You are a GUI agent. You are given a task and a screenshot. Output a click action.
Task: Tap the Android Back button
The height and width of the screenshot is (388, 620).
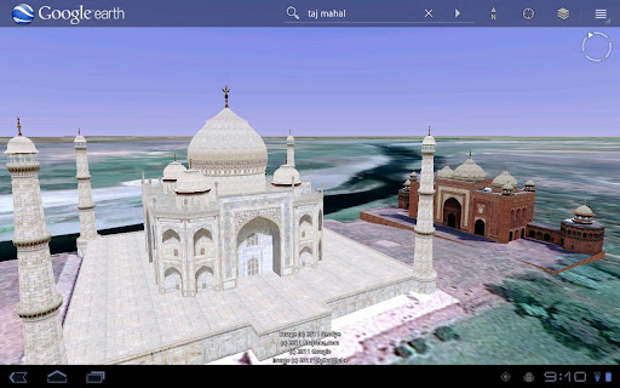pyautogui.click(x=18, y=377)
